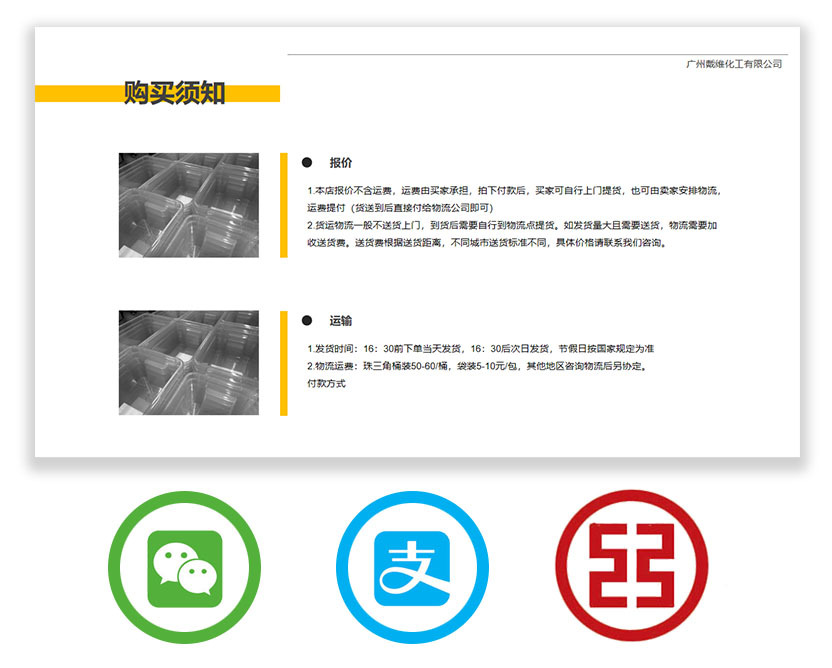Click the 报价 section title

tap(341, 163)
